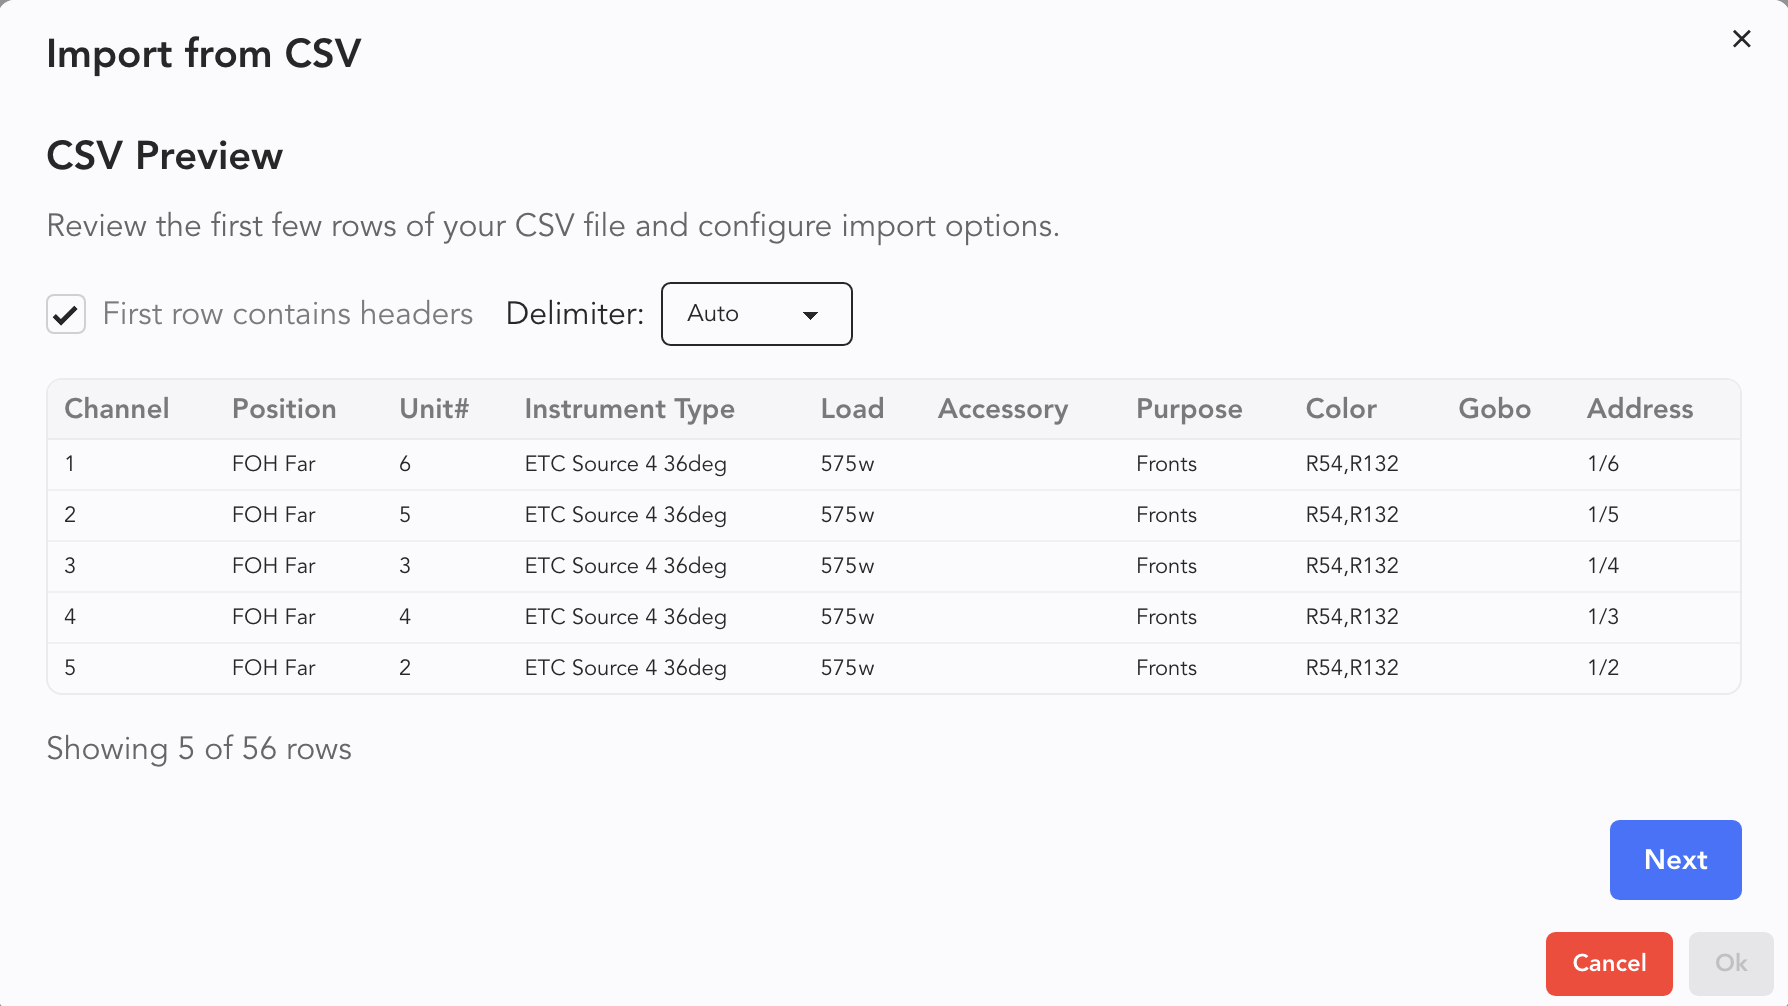
Task: Select the row with address 1/6
Action: [893, 464]
